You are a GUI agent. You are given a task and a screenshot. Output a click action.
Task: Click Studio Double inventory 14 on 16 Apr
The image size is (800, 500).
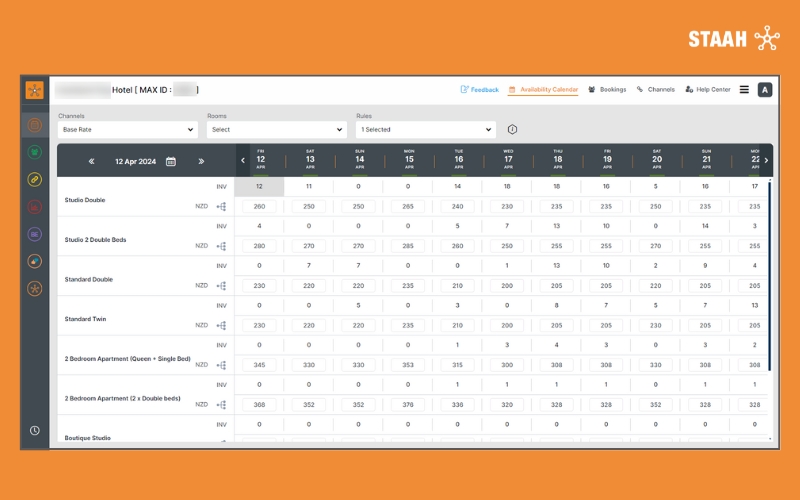click(x=457, y=187)
